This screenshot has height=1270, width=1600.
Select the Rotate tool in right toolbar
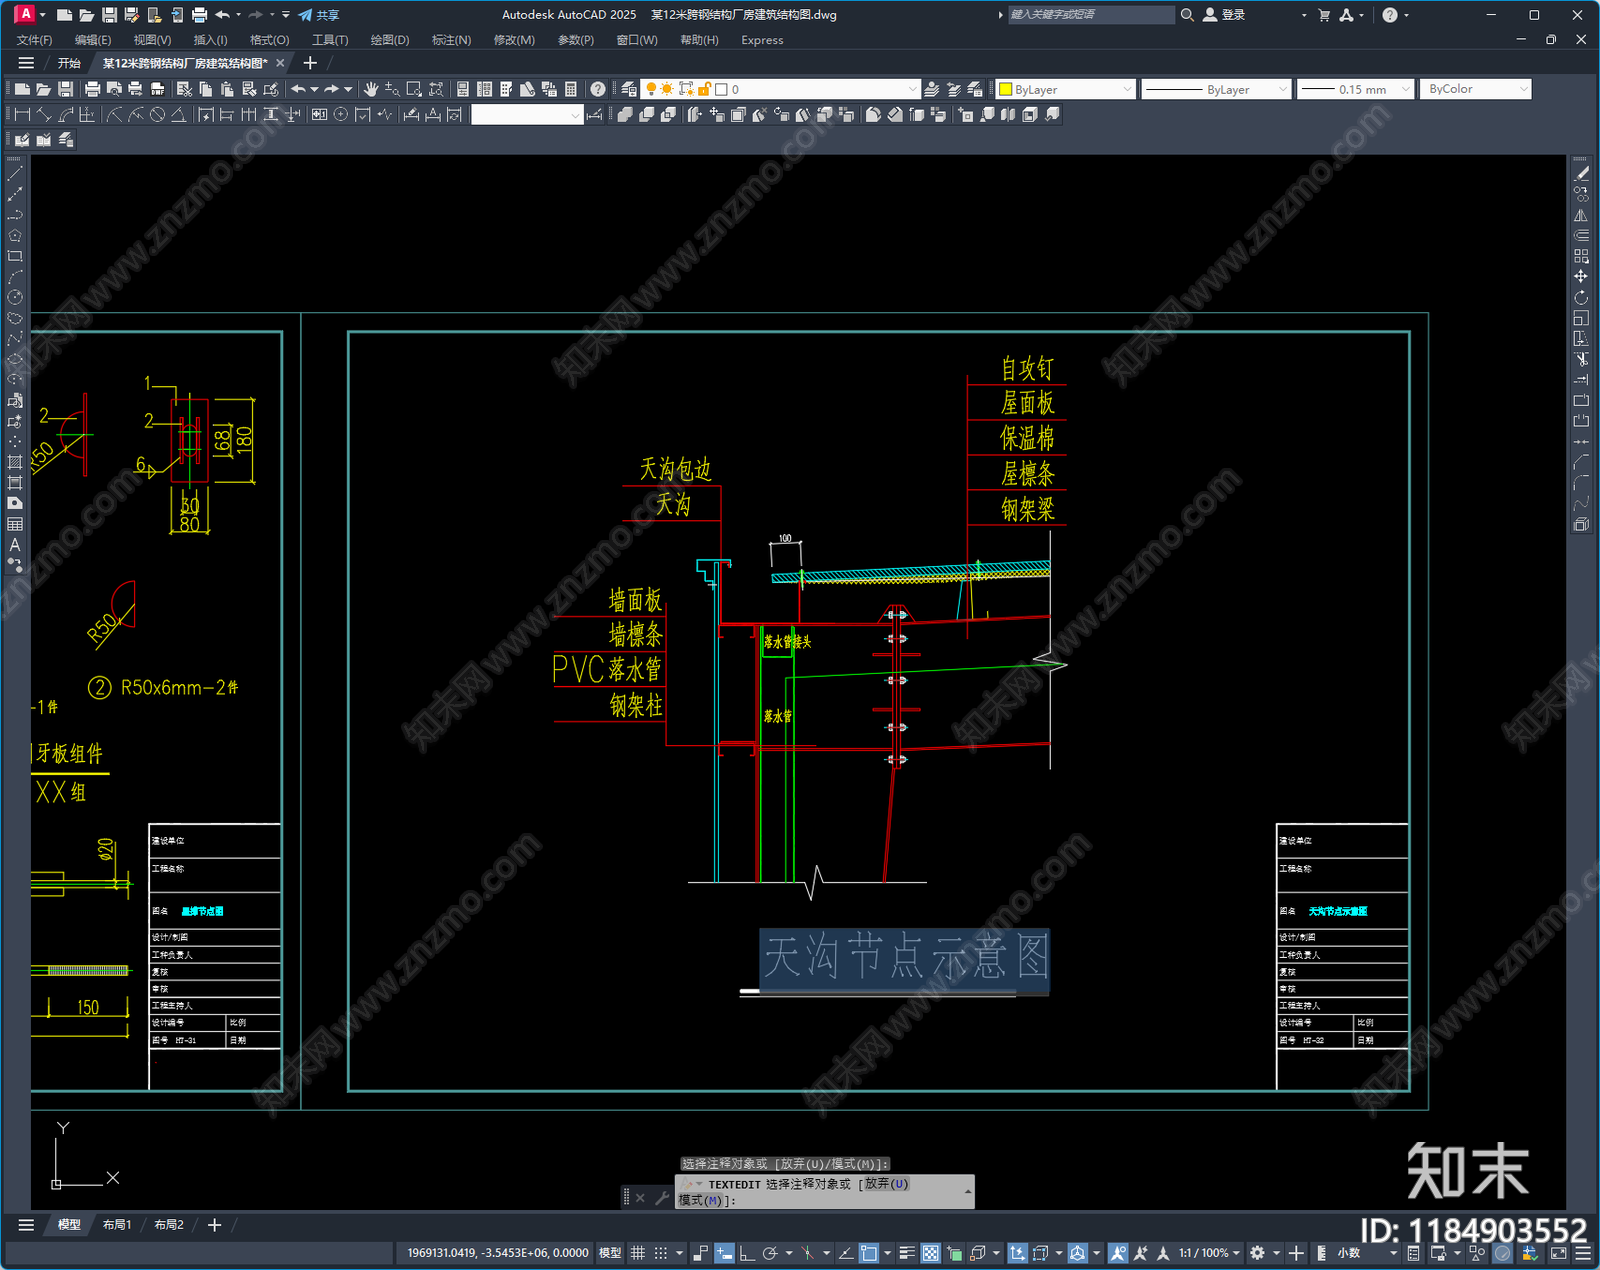point(1581,298)
